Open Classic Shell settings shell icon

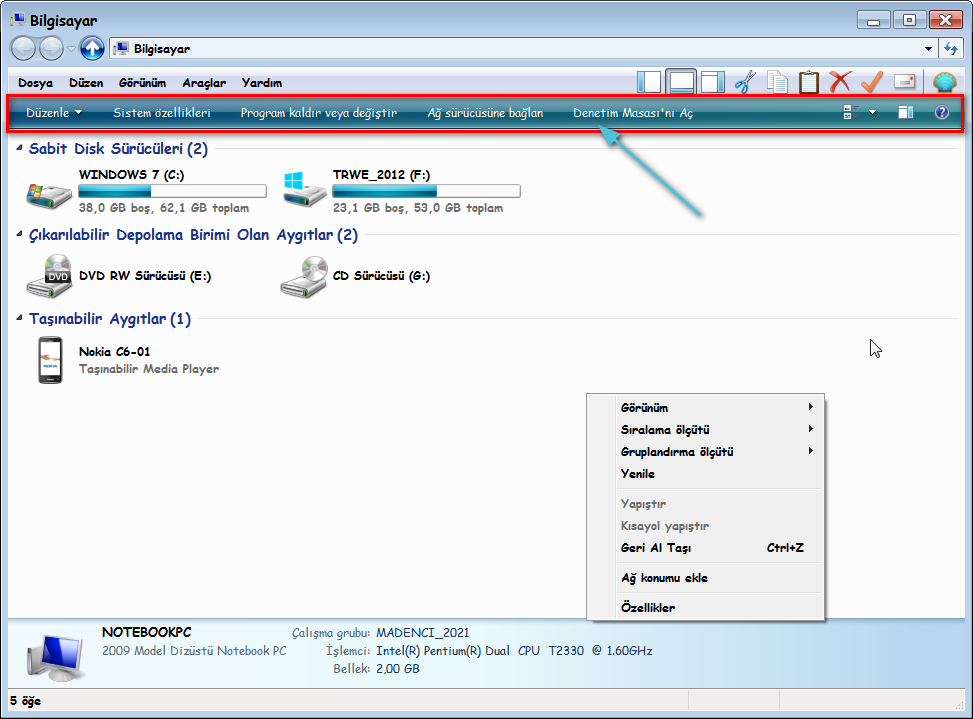[x=944, y=82]
